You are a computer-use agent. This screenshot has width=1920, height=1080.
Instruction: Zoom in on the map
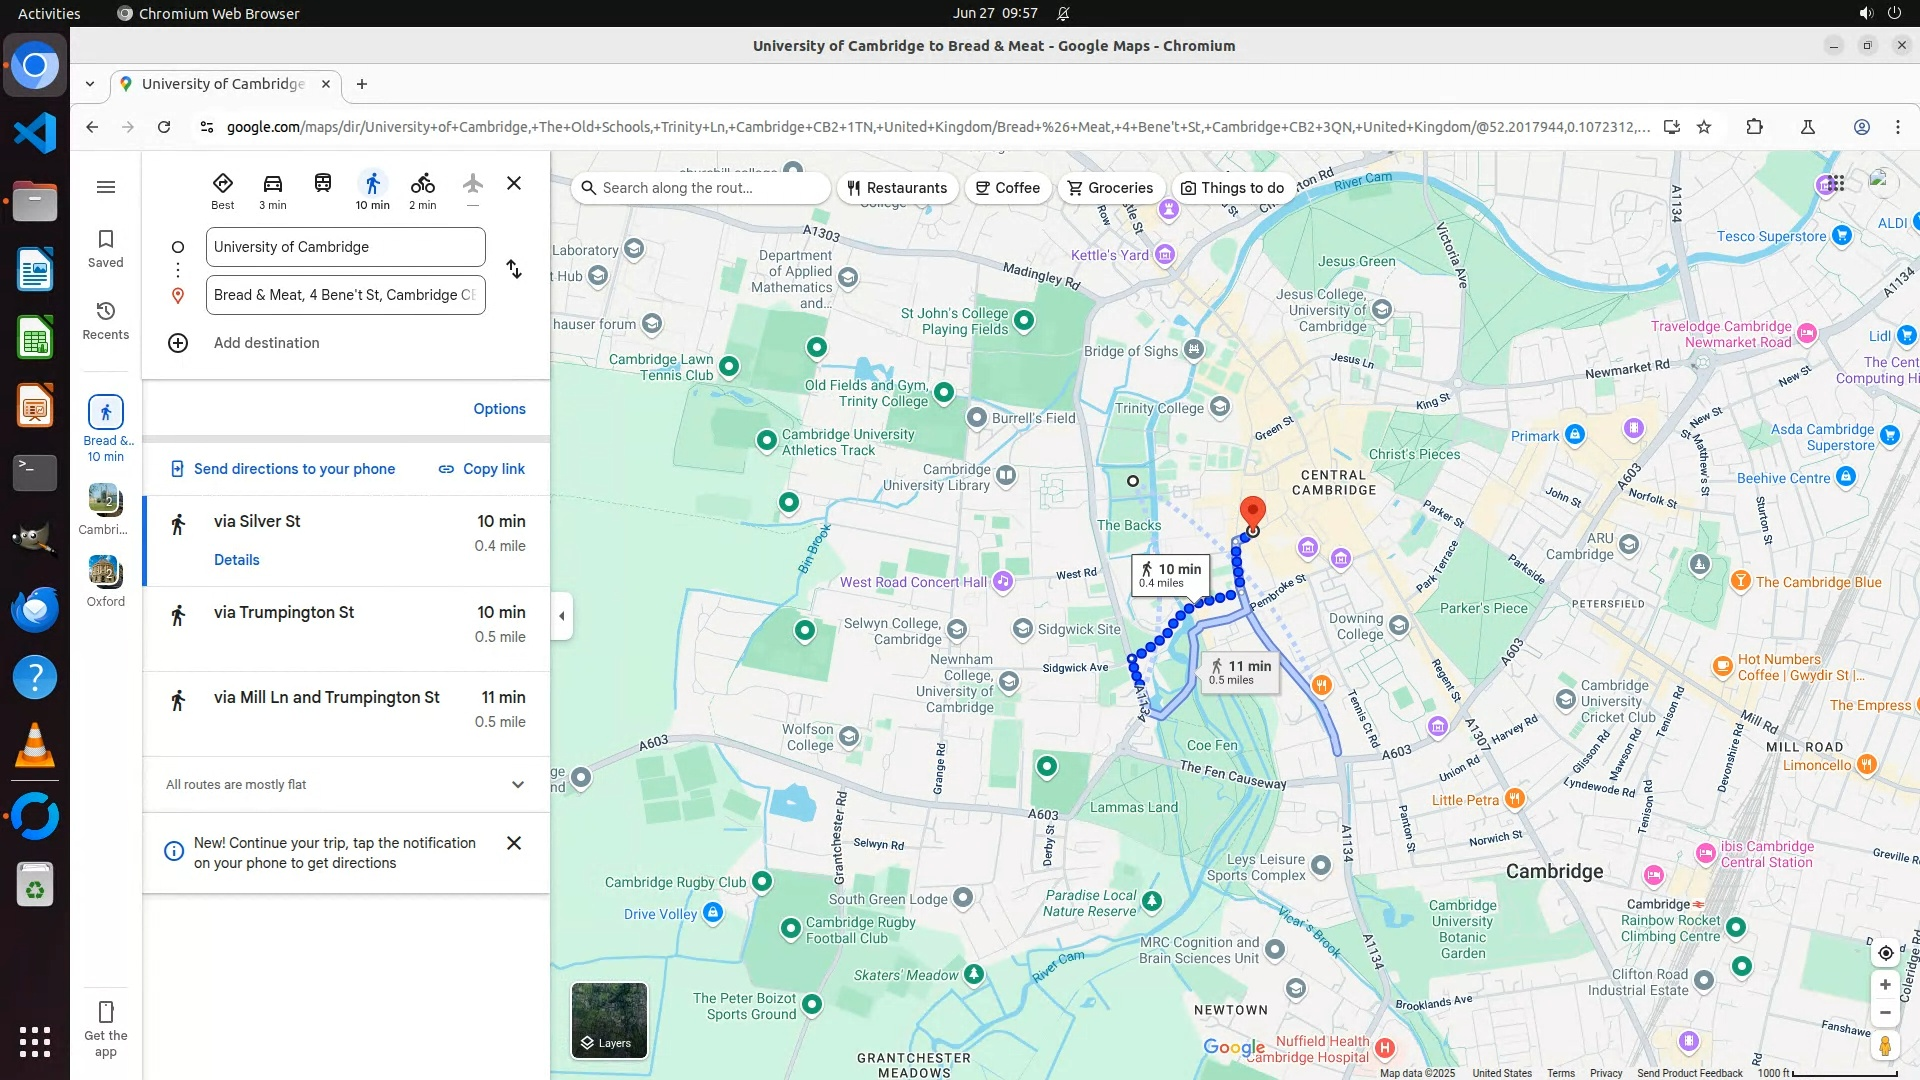(1885, 985)
